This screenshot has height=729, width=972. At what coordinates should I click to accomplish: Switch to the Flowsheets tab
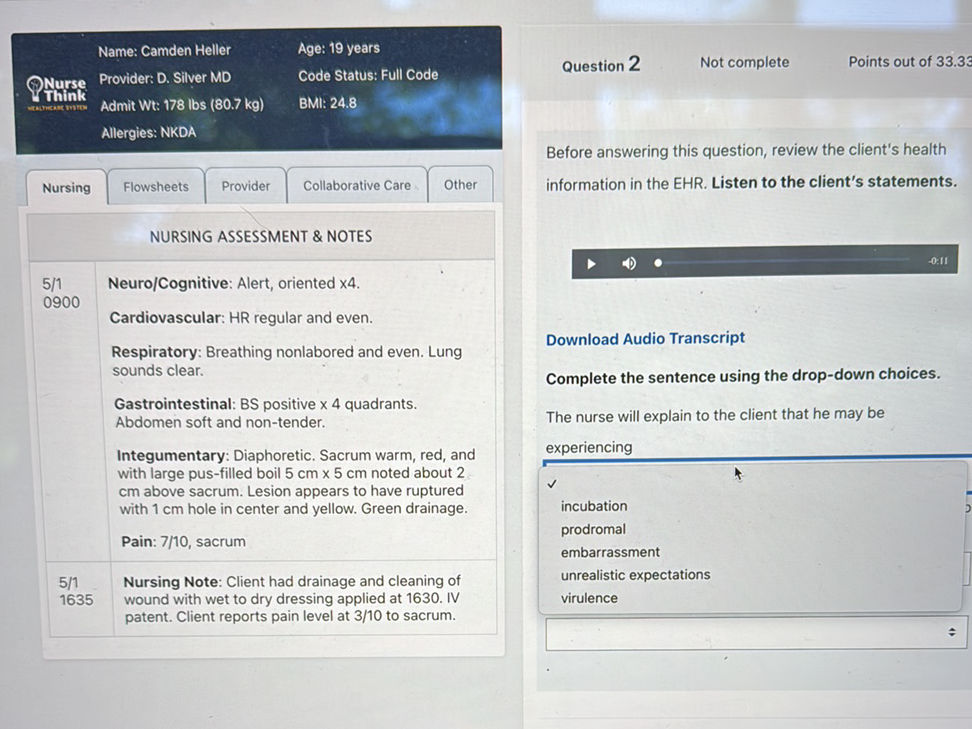[x=156, y=186]
